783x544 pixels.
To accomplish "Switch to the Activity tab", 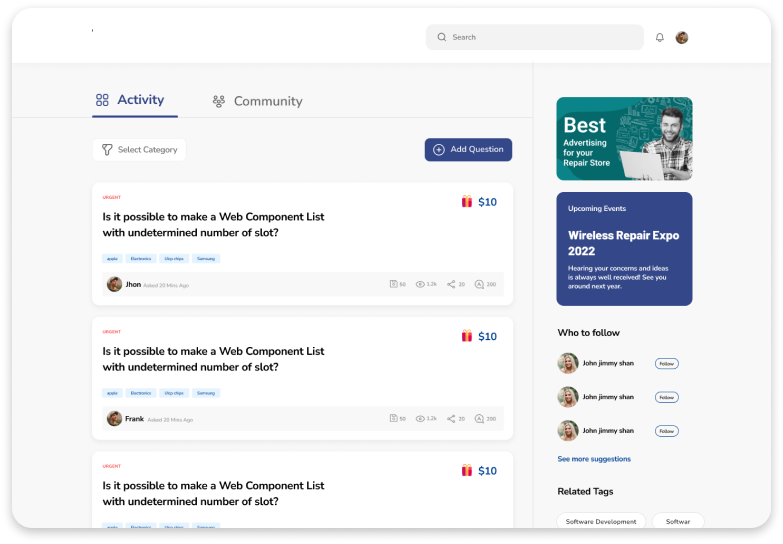I will coord(129,100).
